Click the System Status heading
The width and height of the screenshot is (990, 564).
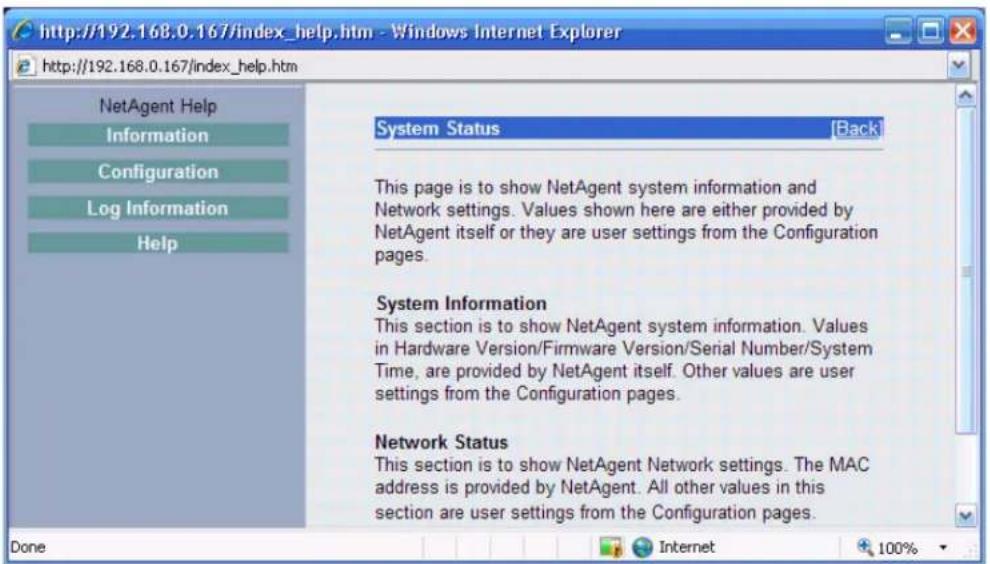pyautogui.click(x=438, y=128)
